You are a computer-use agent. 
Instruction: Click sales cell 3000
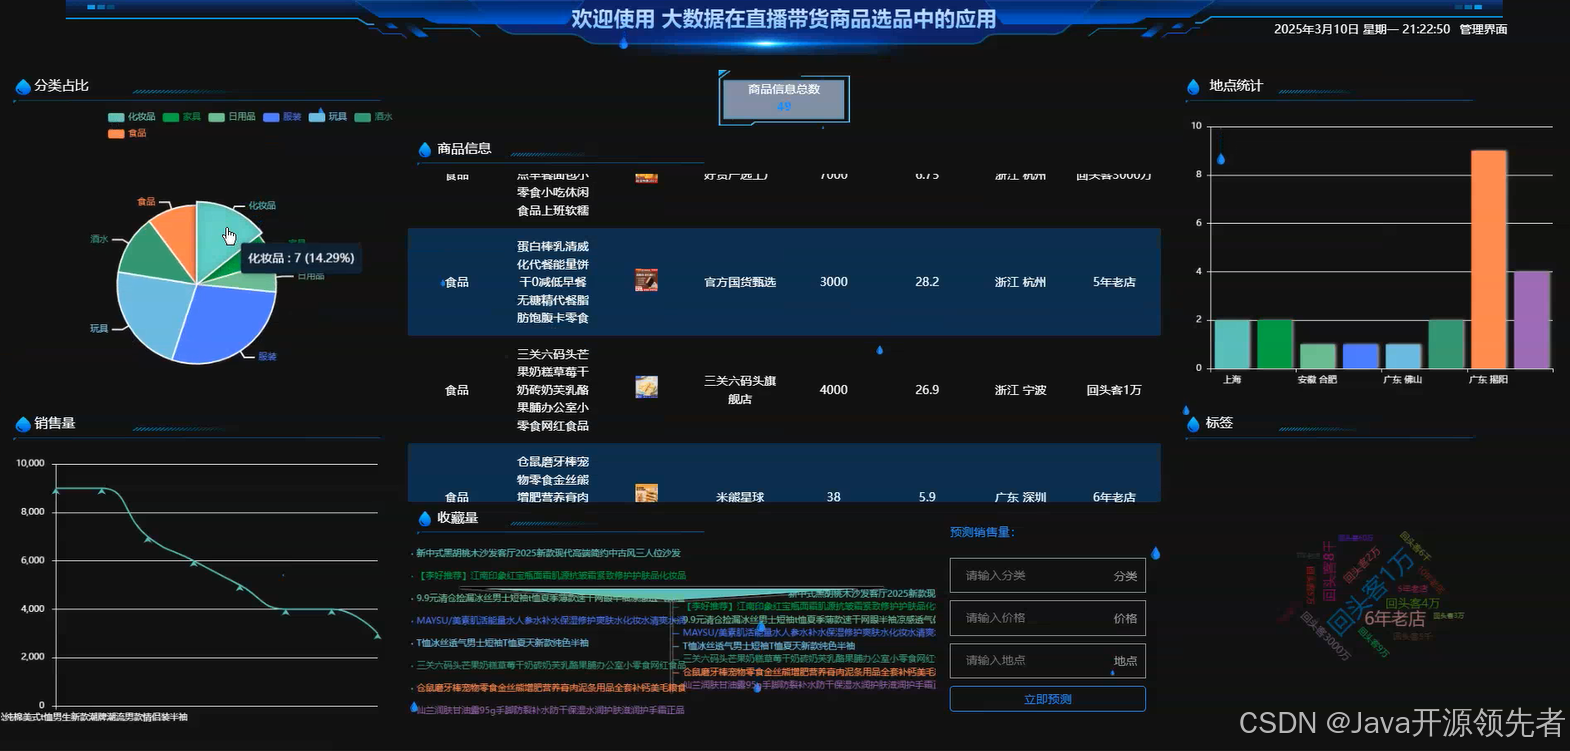point(834,282)
